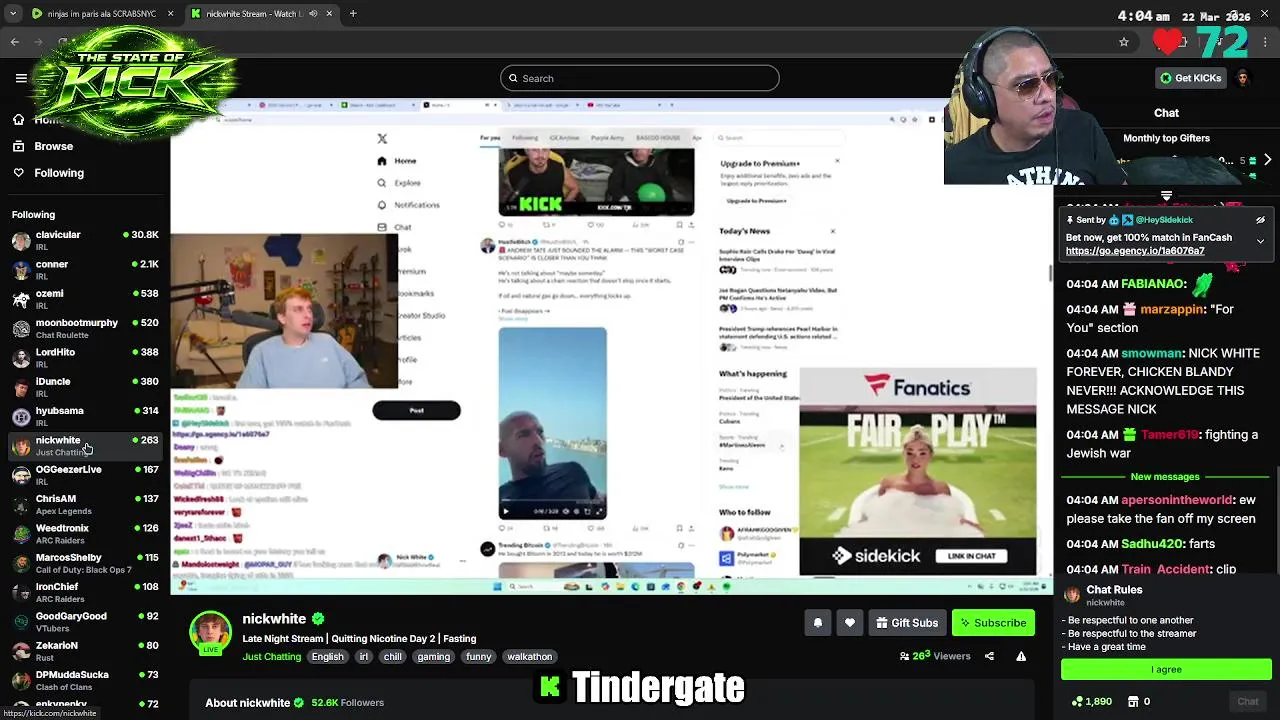Show the next Monthly top Gifters with the arrow

pyautogui.click(x=1267, y=160)
